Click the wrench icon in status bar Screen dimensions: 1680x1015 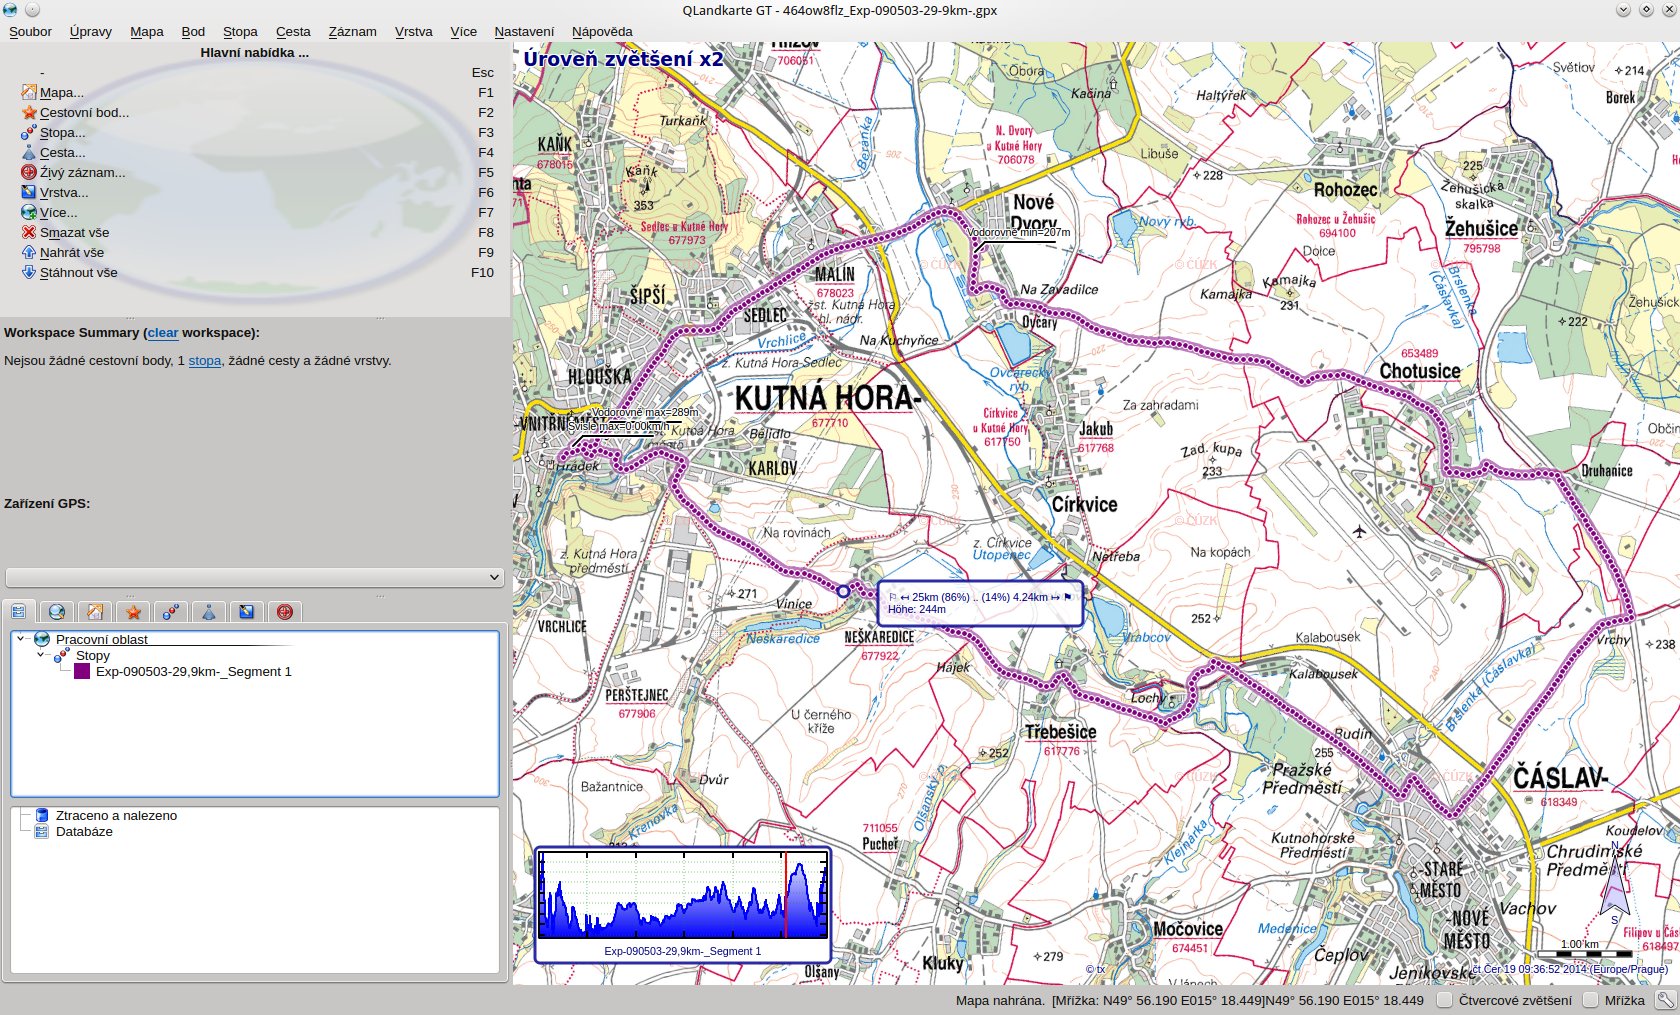coord(1665,1000)
